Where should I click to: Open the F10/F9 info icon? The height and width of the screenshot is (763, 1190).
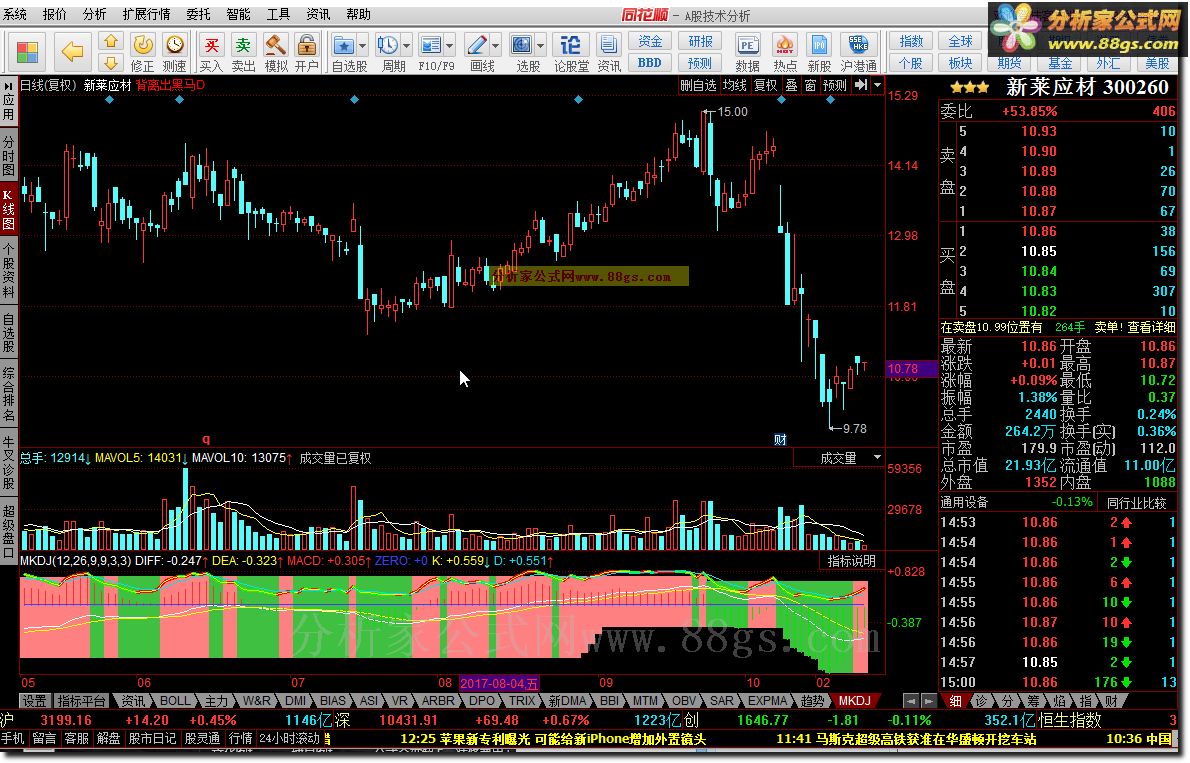click(431, 45)
